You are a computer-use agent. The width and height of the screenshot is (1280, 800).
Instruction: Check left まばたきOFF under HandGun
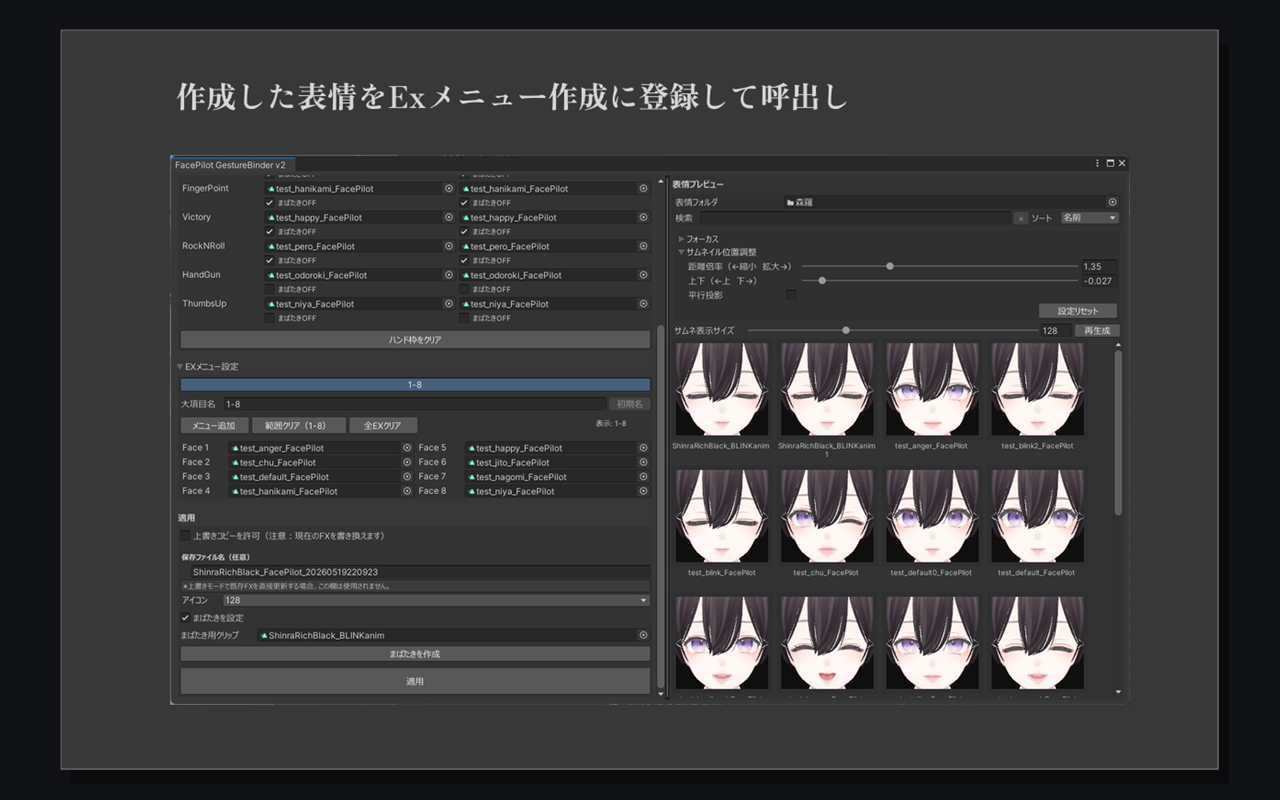[269, 289]
